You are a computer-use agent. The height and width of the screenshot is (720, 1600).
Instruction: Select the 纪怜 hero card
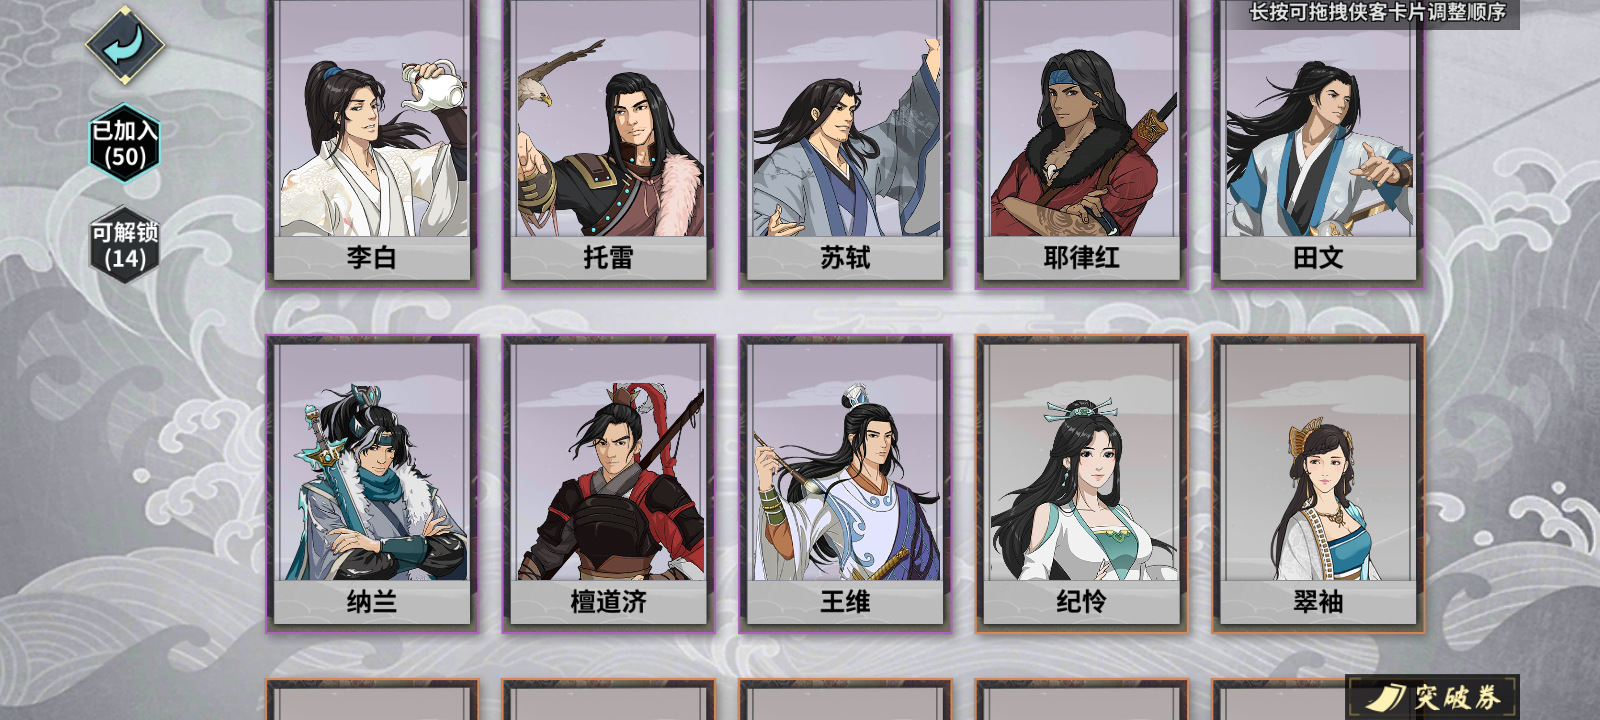pos(1082,484)
